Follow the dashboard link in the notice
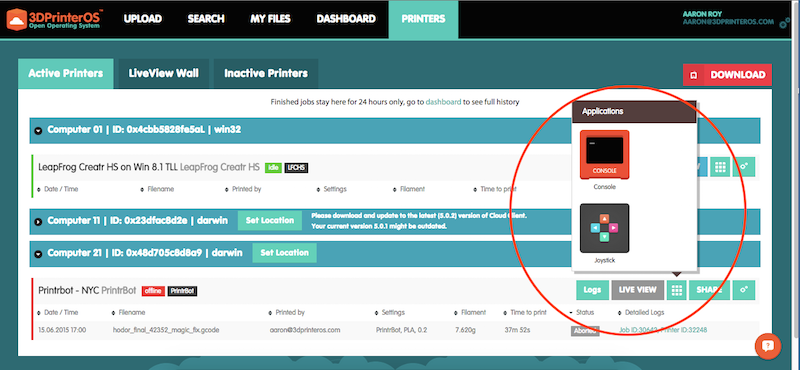This screenshot has width=800, height=370. tap(443, 102)
